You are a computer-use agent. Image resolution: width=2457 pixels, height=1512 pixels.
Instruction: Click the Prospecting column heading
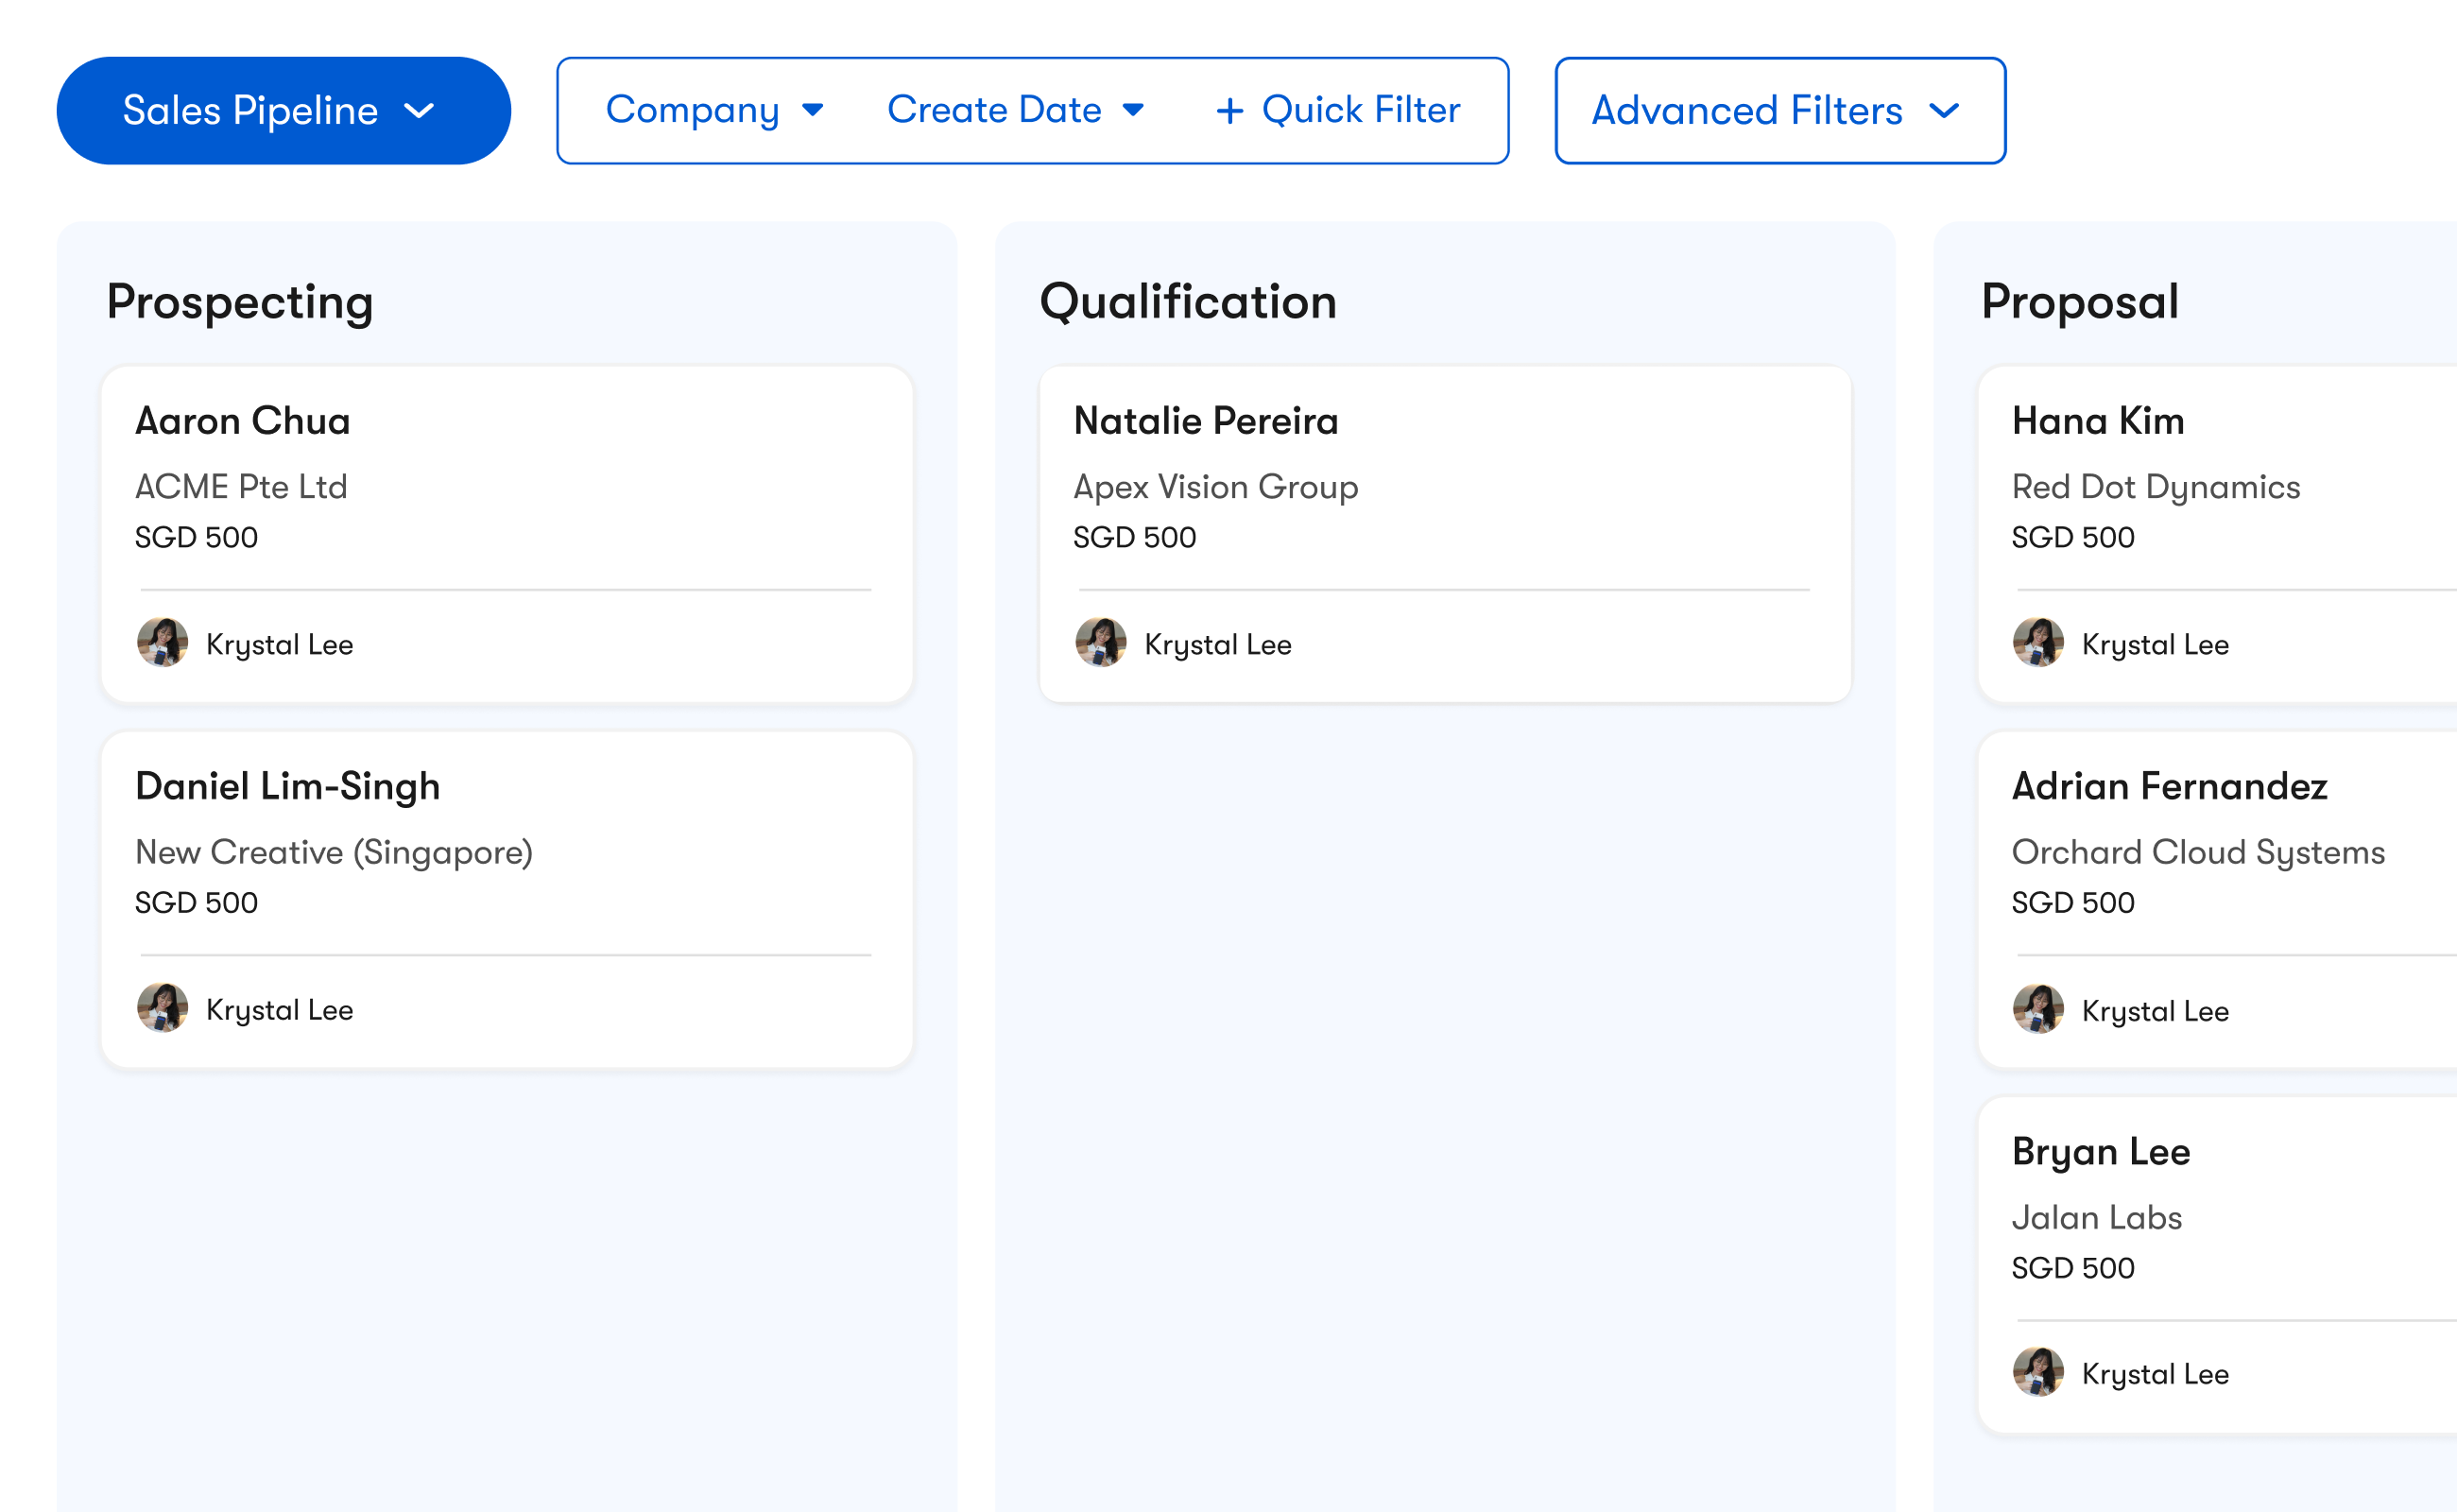[240, 302]
